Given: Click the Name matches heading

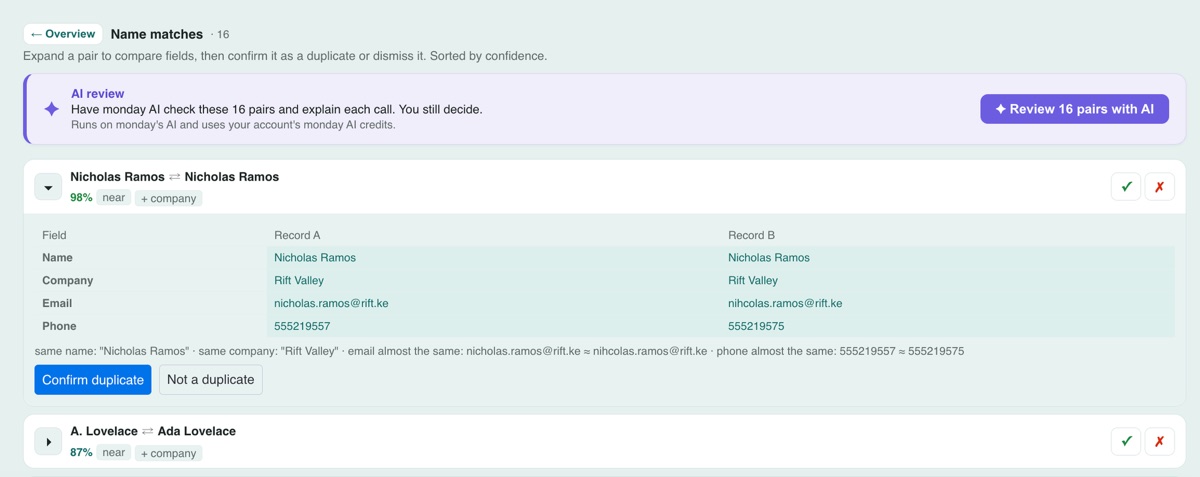Looking at the screenshot, I should pos(157,34).
